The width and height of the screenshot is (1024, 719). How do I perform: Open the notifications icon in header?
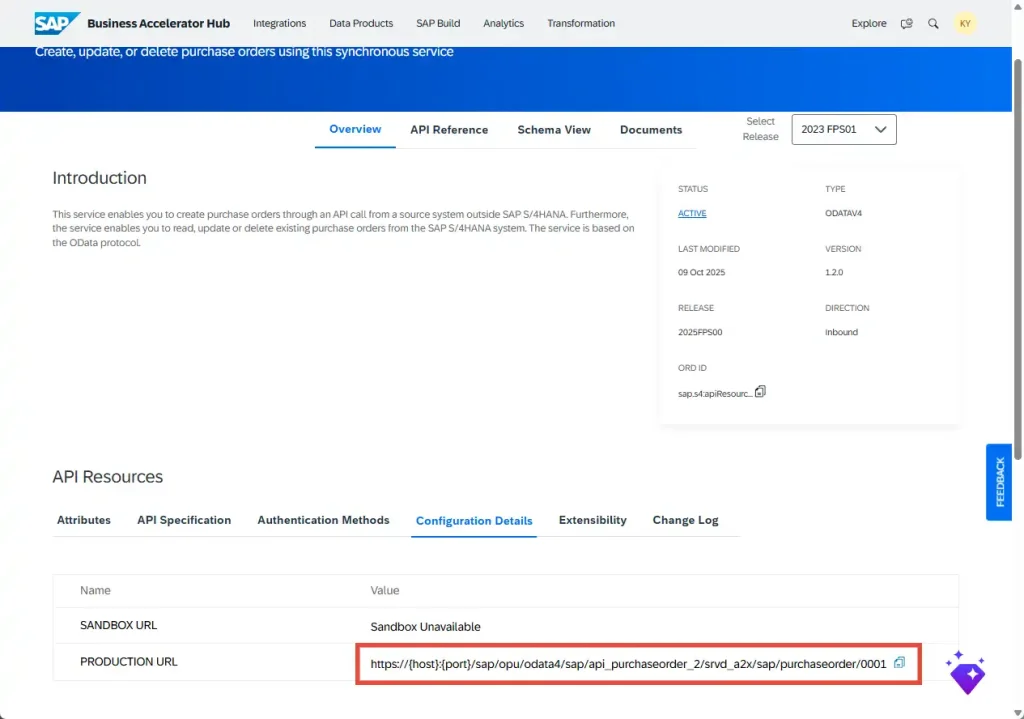(907, 23)
